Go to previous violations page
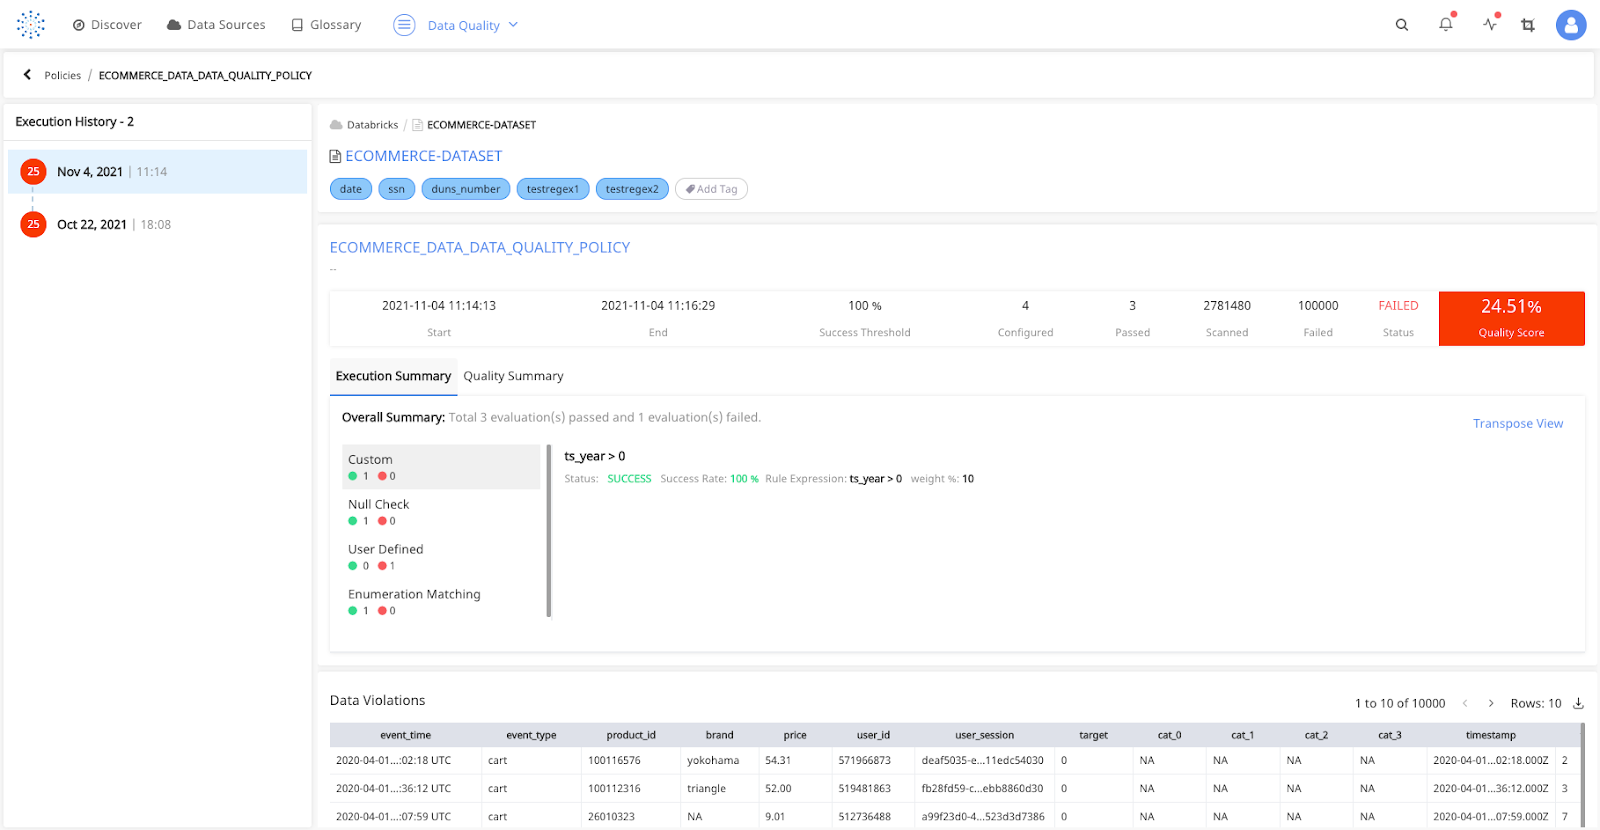 pyautogui.click(x=1465, y=704)
